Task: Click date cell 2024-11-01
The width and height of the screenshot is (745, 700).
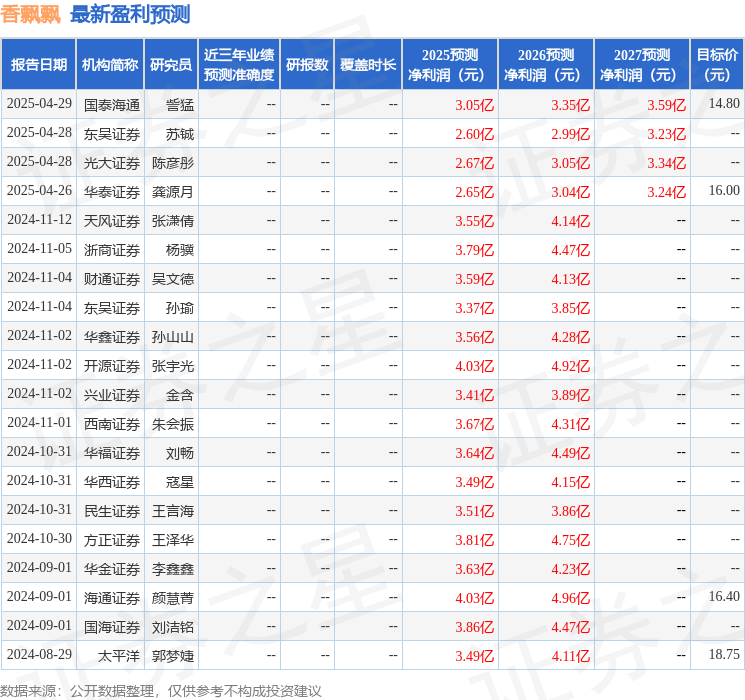Action: (39, 422)
